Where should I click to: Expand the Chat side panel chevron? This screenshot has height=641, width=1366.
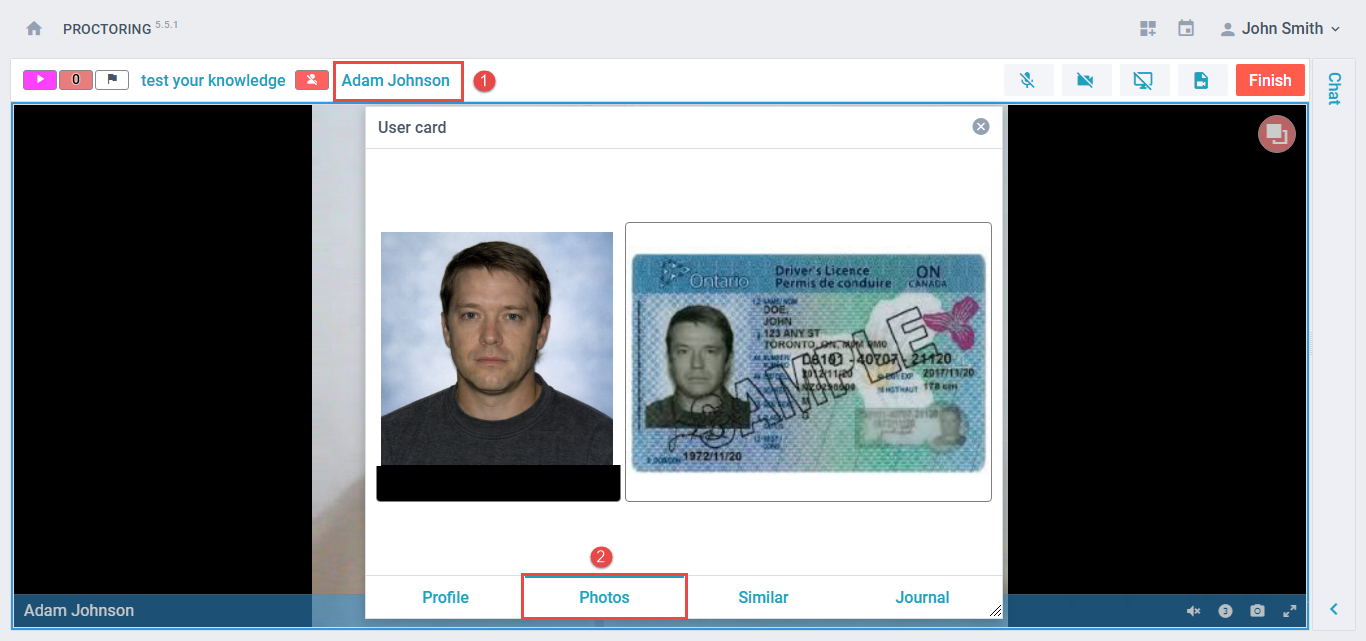point(1333,609)
